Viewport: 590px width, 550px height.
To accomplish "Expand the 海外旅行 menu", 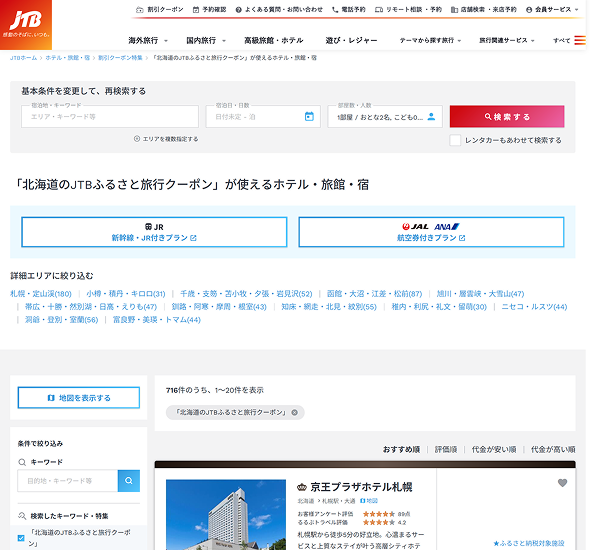I will point(148,40).
